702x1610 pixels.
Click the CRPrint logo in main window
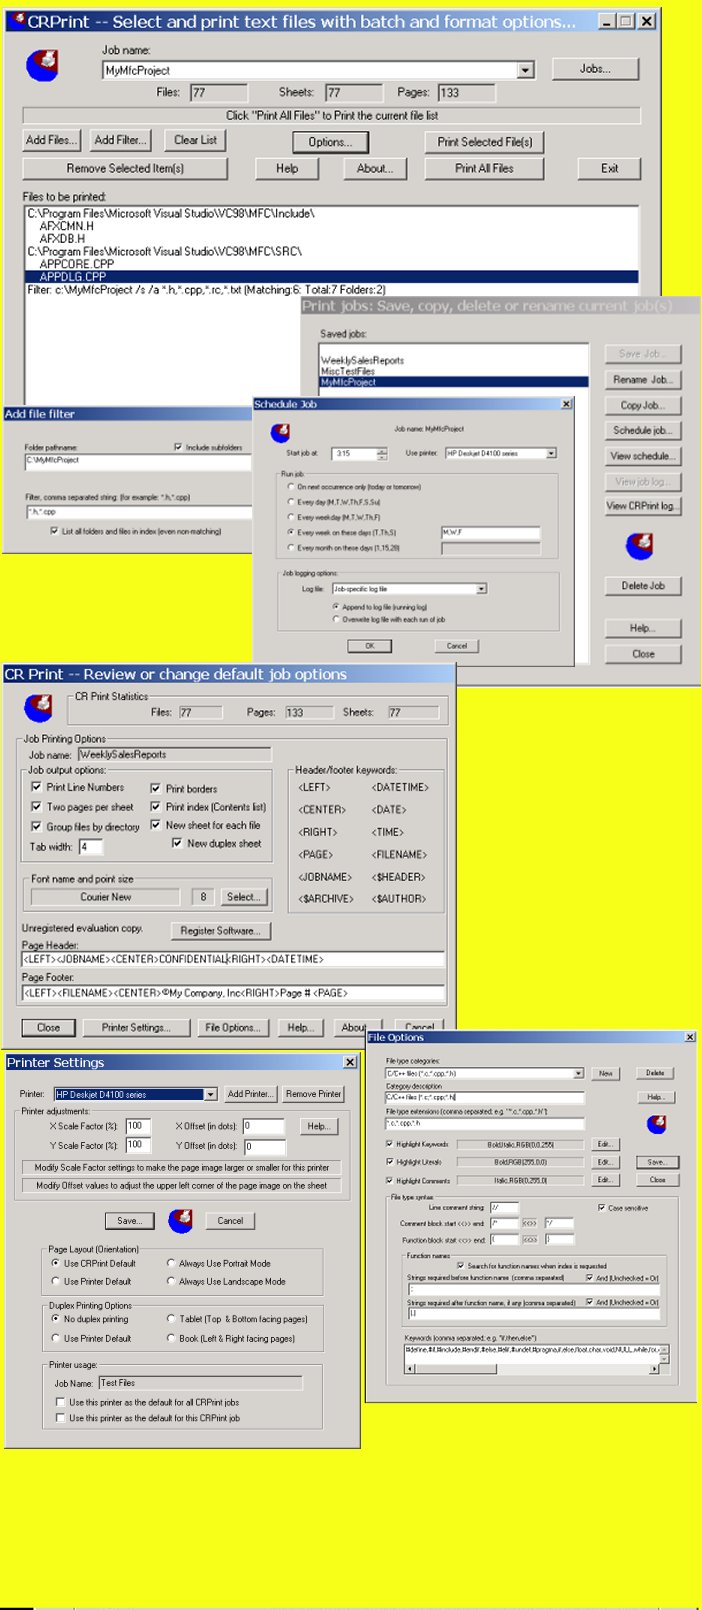click(42, 66)
